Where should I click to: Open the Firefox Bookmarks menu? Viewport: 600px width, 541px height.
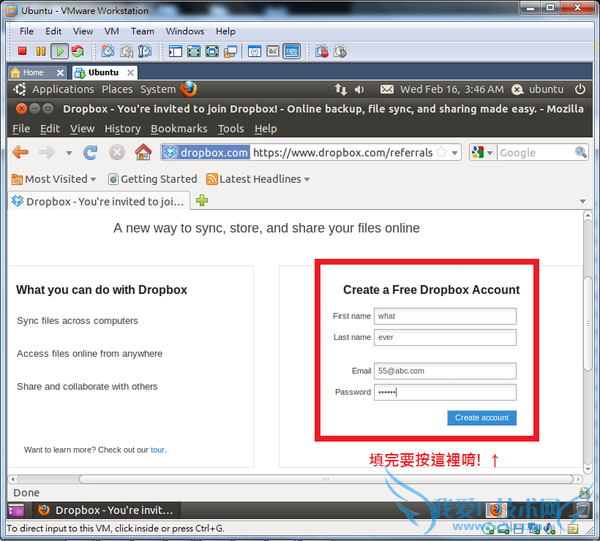(x=179, y=129)
